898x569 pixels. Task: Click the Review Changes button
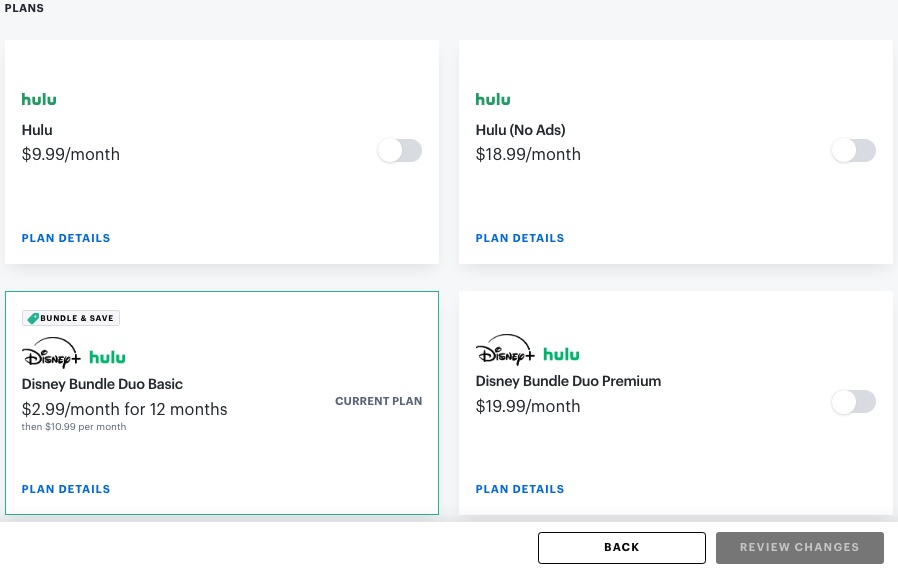[799, 547]
